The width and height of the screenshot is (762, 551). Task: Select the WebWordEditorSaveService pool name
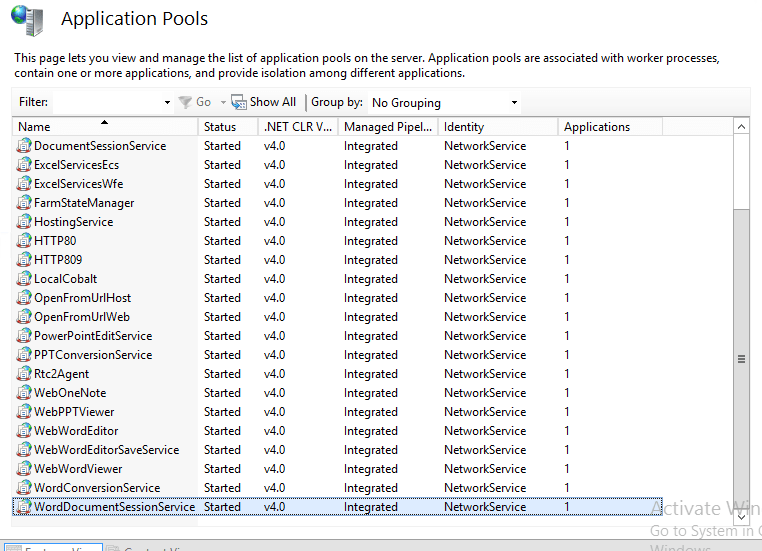[x=106, y=449]
